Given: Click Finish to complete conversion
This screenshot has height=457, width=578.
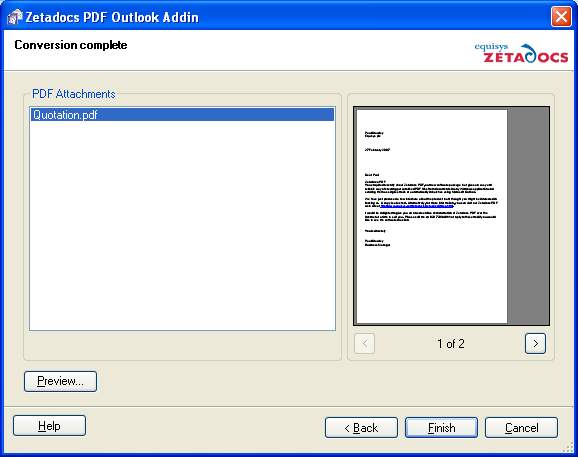Looking at the screenshot, I should [x=441, y=428].
